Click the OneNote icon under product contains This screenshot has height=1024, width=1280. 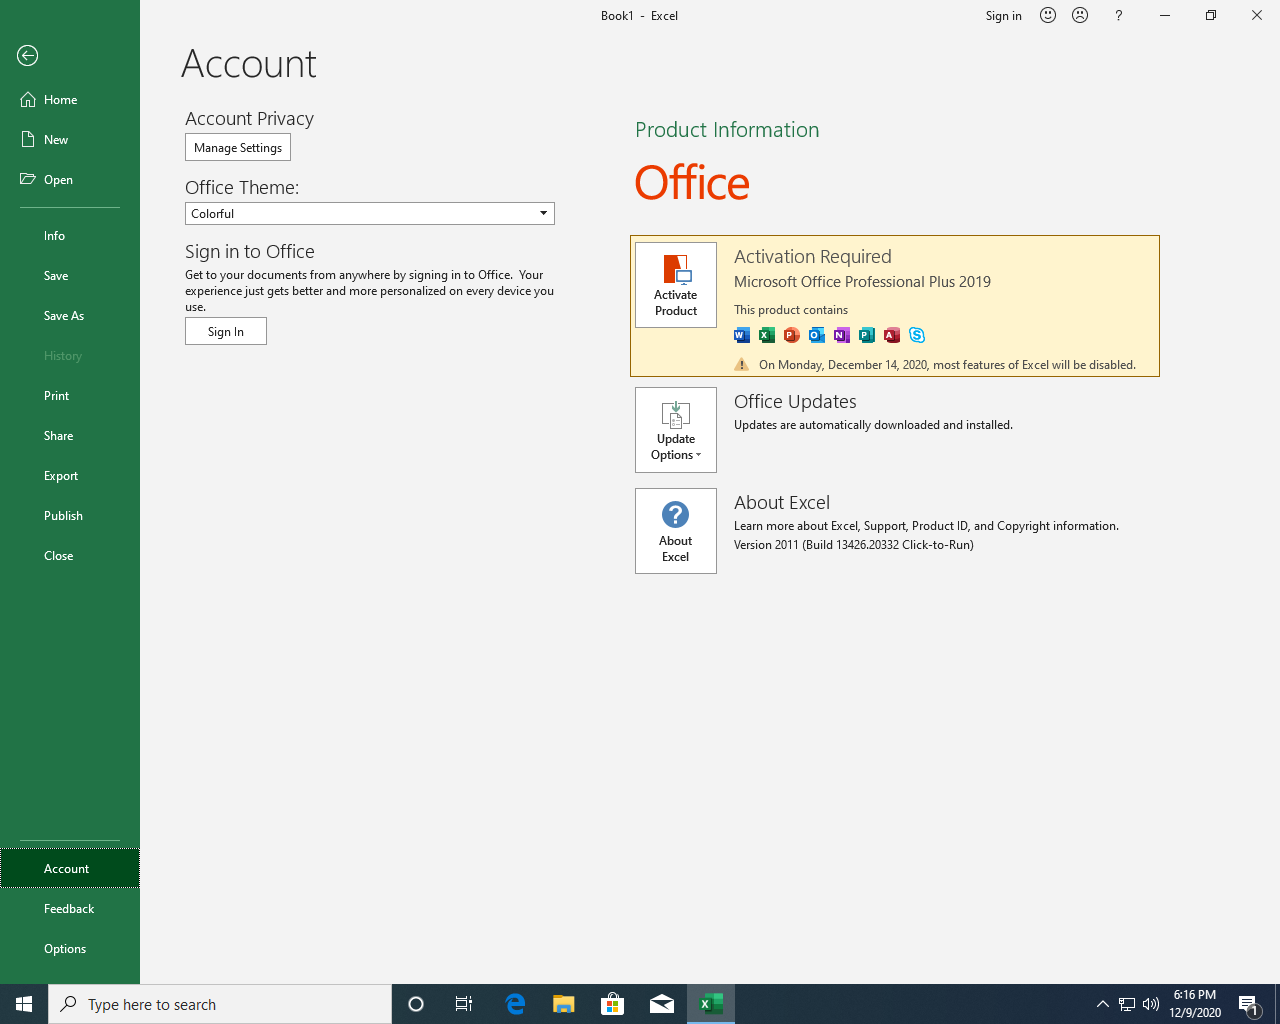[842, 335]
